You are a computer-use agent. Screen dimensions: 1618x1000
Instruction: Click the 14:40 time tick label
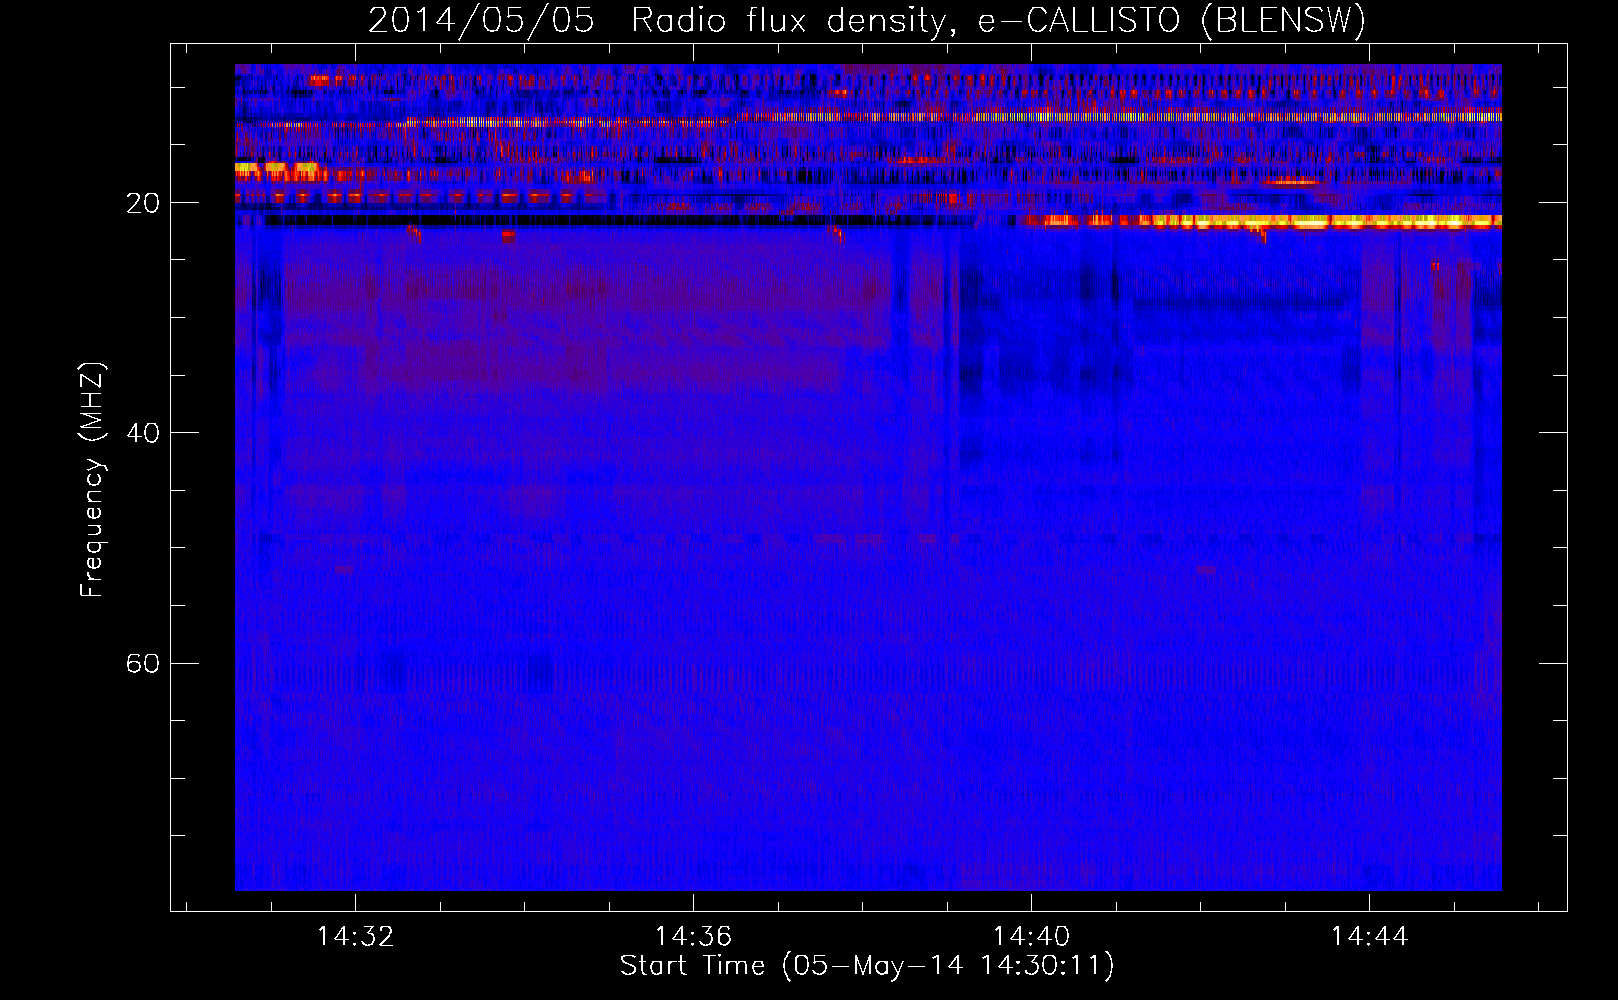coord(1031,937)
